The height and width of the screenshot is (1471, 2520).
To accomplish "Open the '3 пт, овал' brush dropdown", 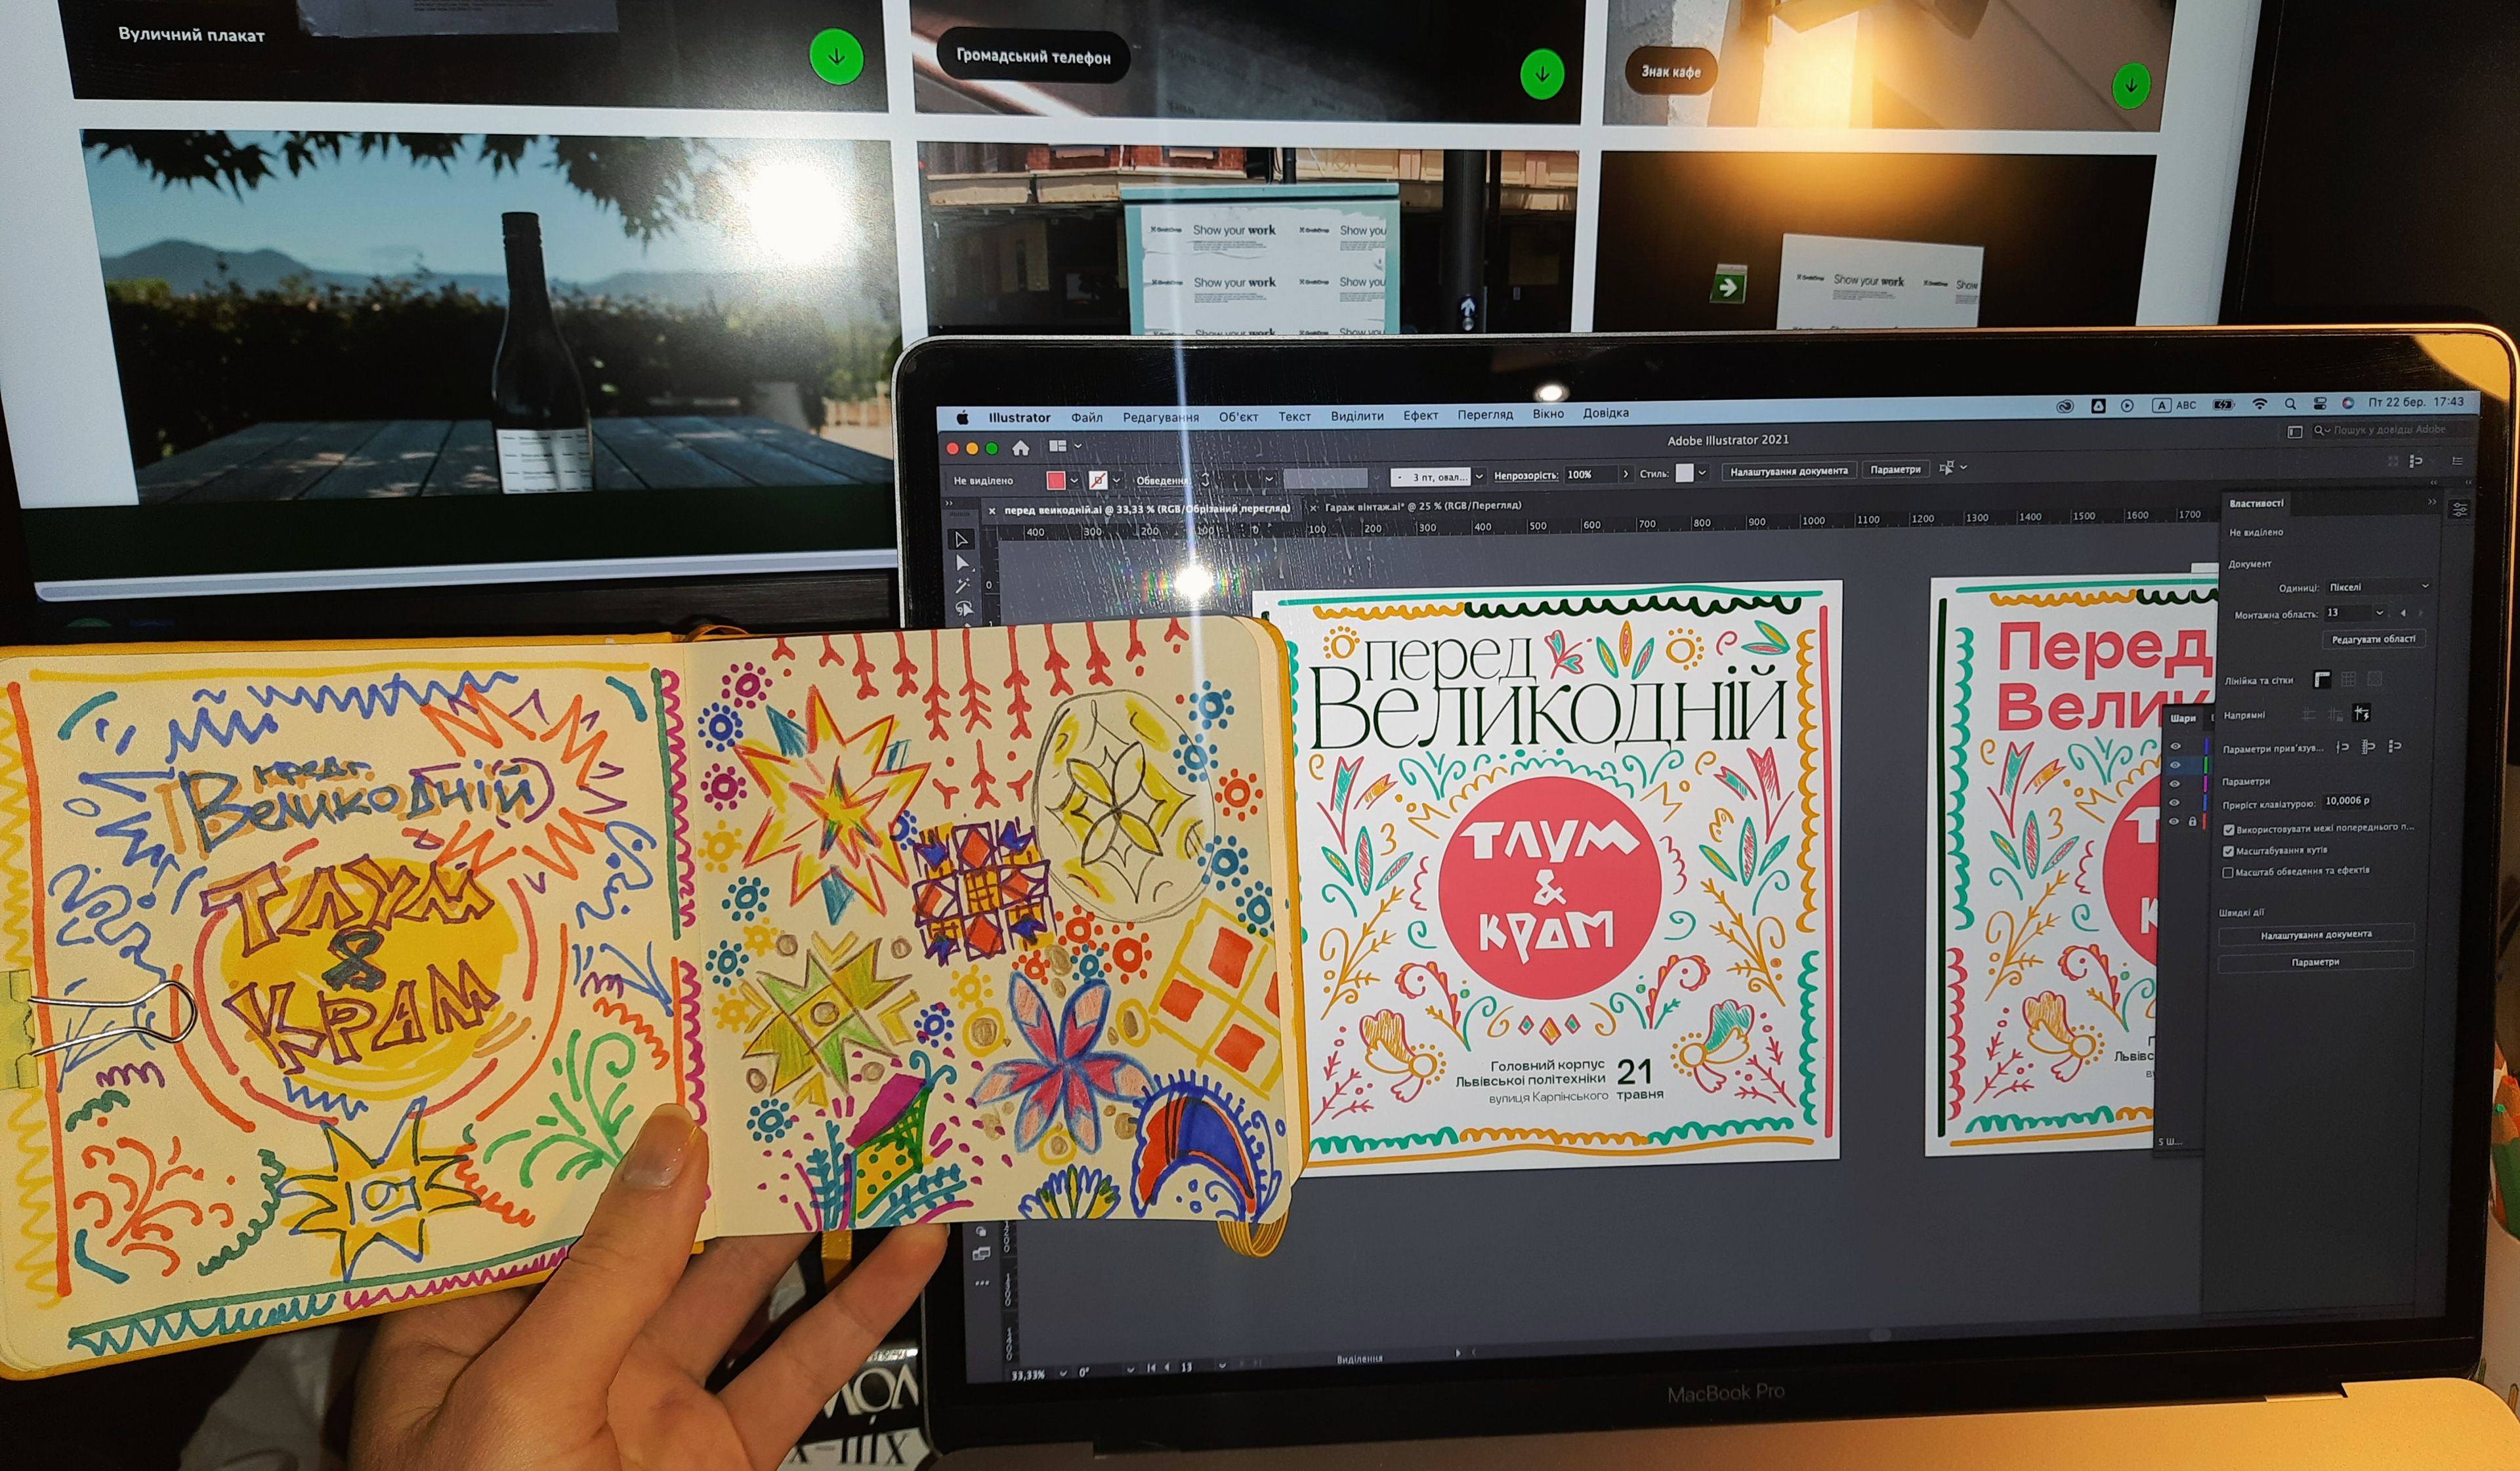I will (x=1479, y=476).
